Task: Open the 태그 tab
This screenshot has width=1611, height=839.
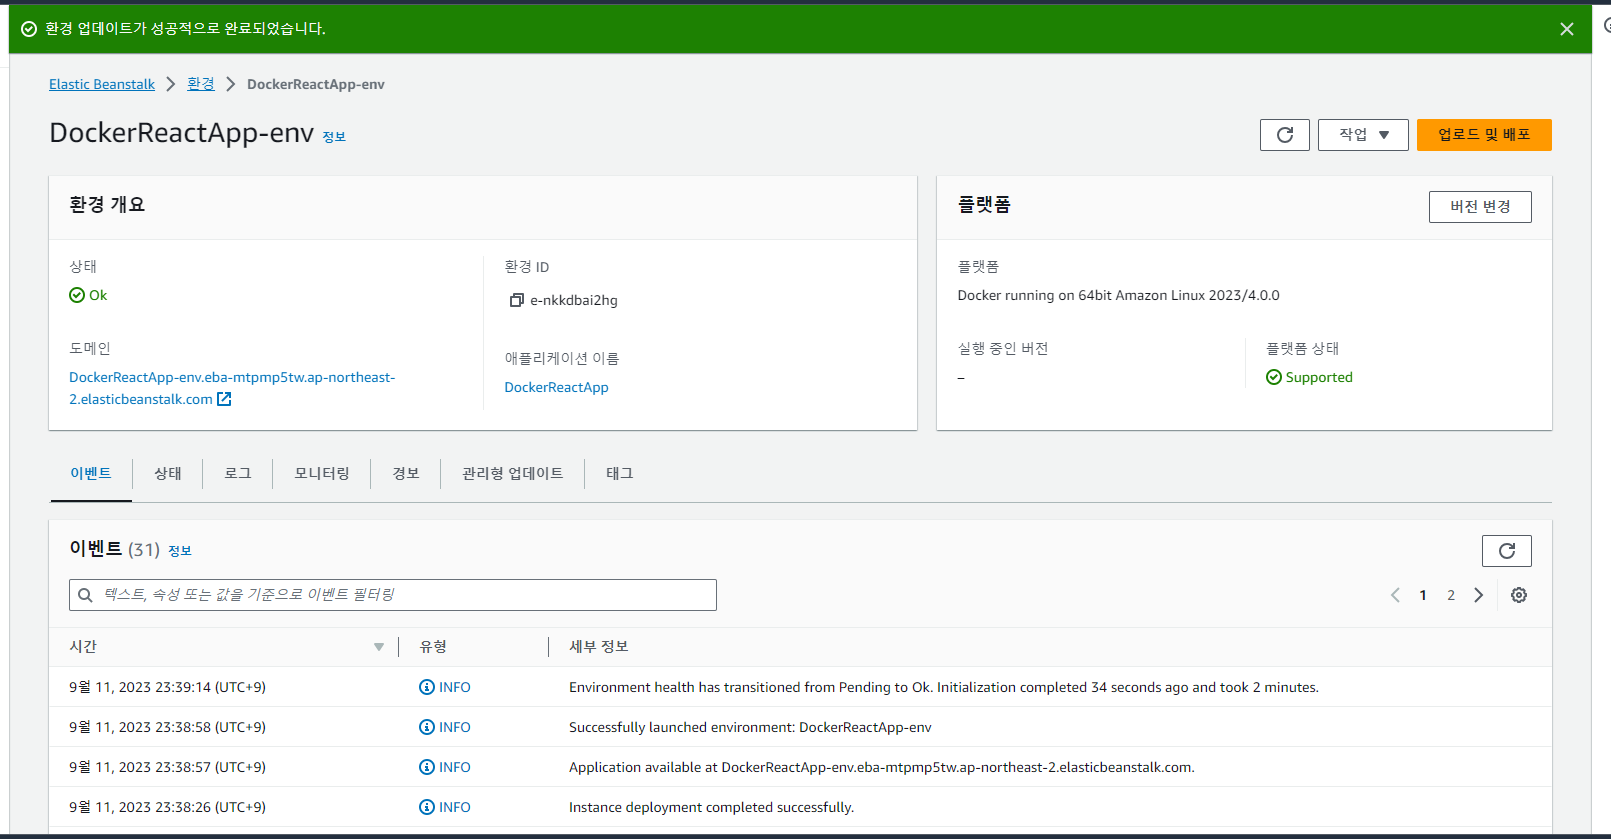Action: coord(620,473)
